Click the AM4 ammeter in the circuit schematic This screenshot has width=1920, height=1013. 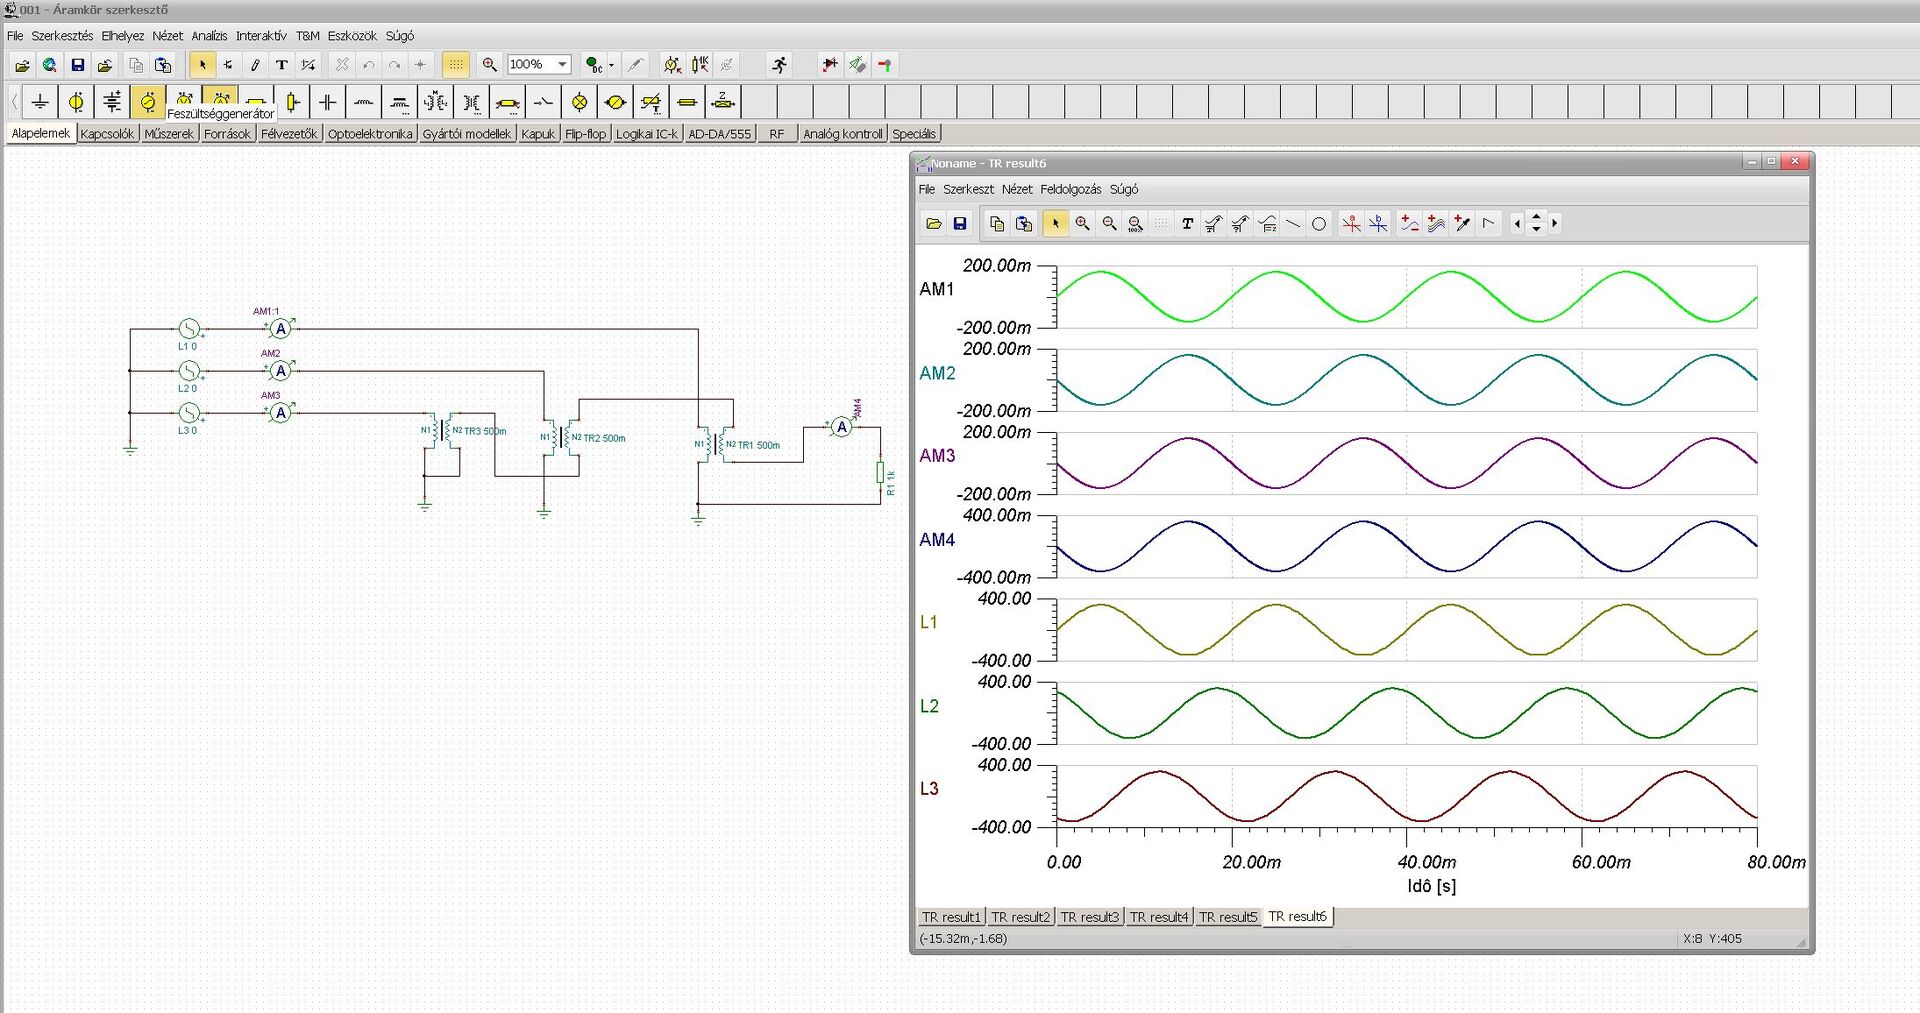point(842,427)
